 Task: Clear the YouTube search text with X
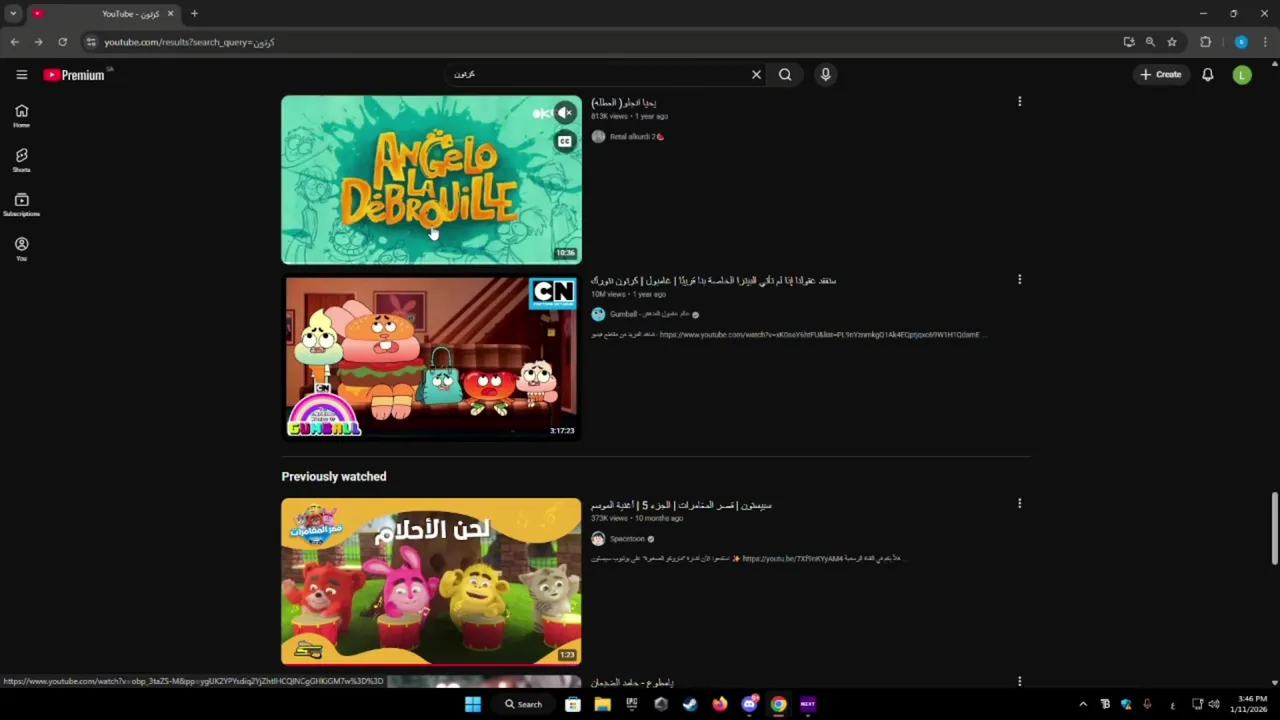[x=756, y=74]
